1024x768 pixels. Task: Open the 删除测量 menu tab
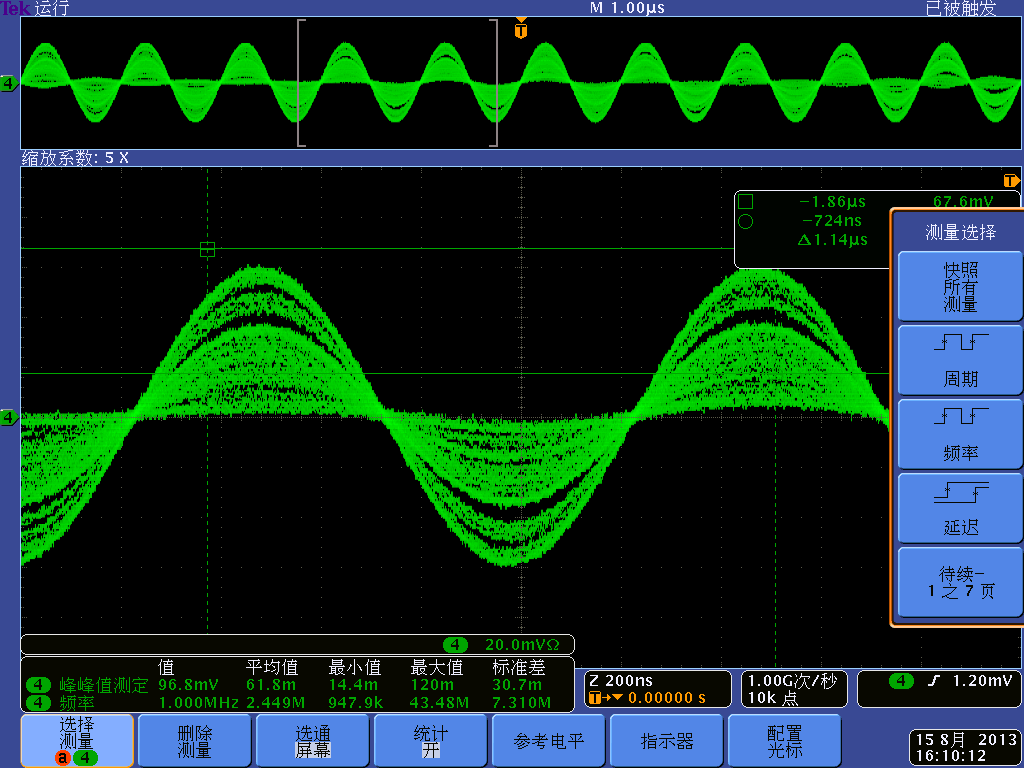[x=195, y=741]
